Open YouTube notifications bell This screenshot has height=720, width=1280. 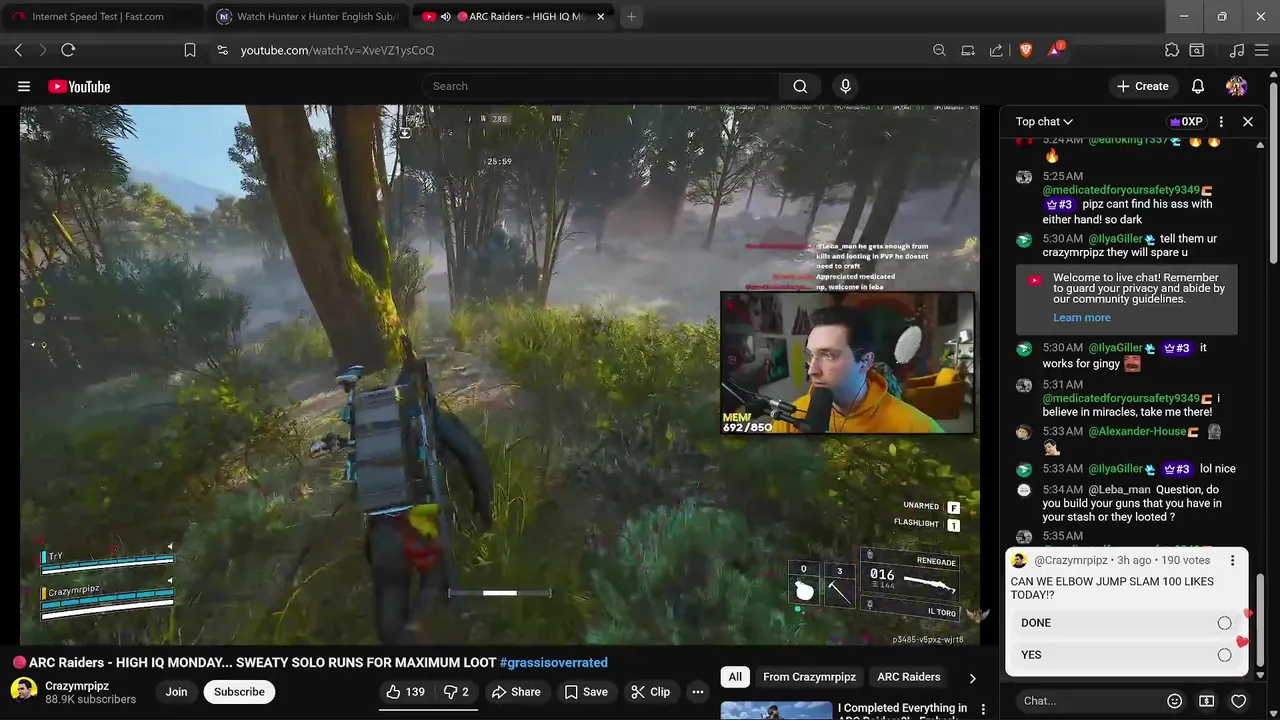click(x=1198, y=87)
